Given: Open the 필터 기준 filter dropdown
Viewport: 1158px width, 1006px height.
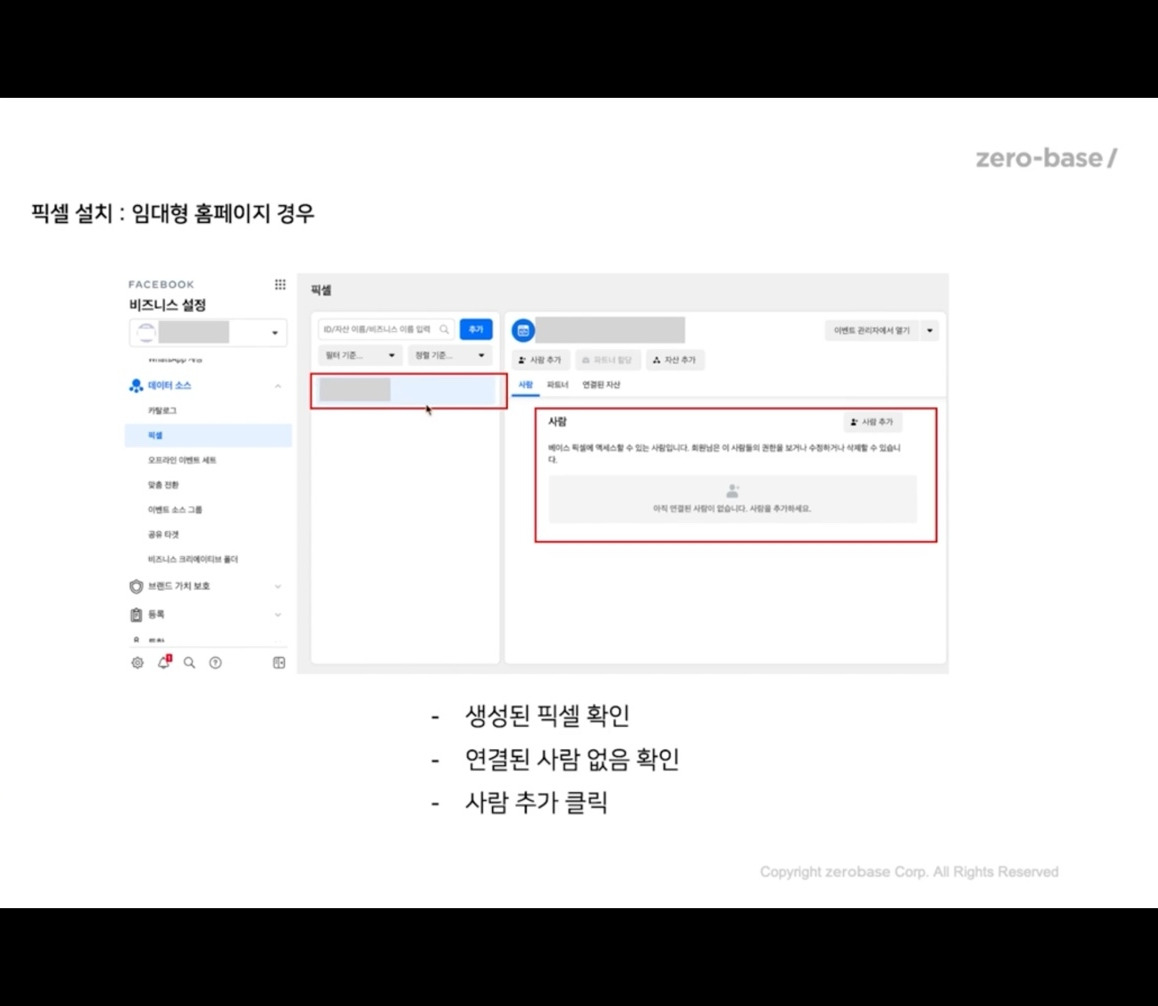Looking at the screenshot, I should tap(360, 355).
